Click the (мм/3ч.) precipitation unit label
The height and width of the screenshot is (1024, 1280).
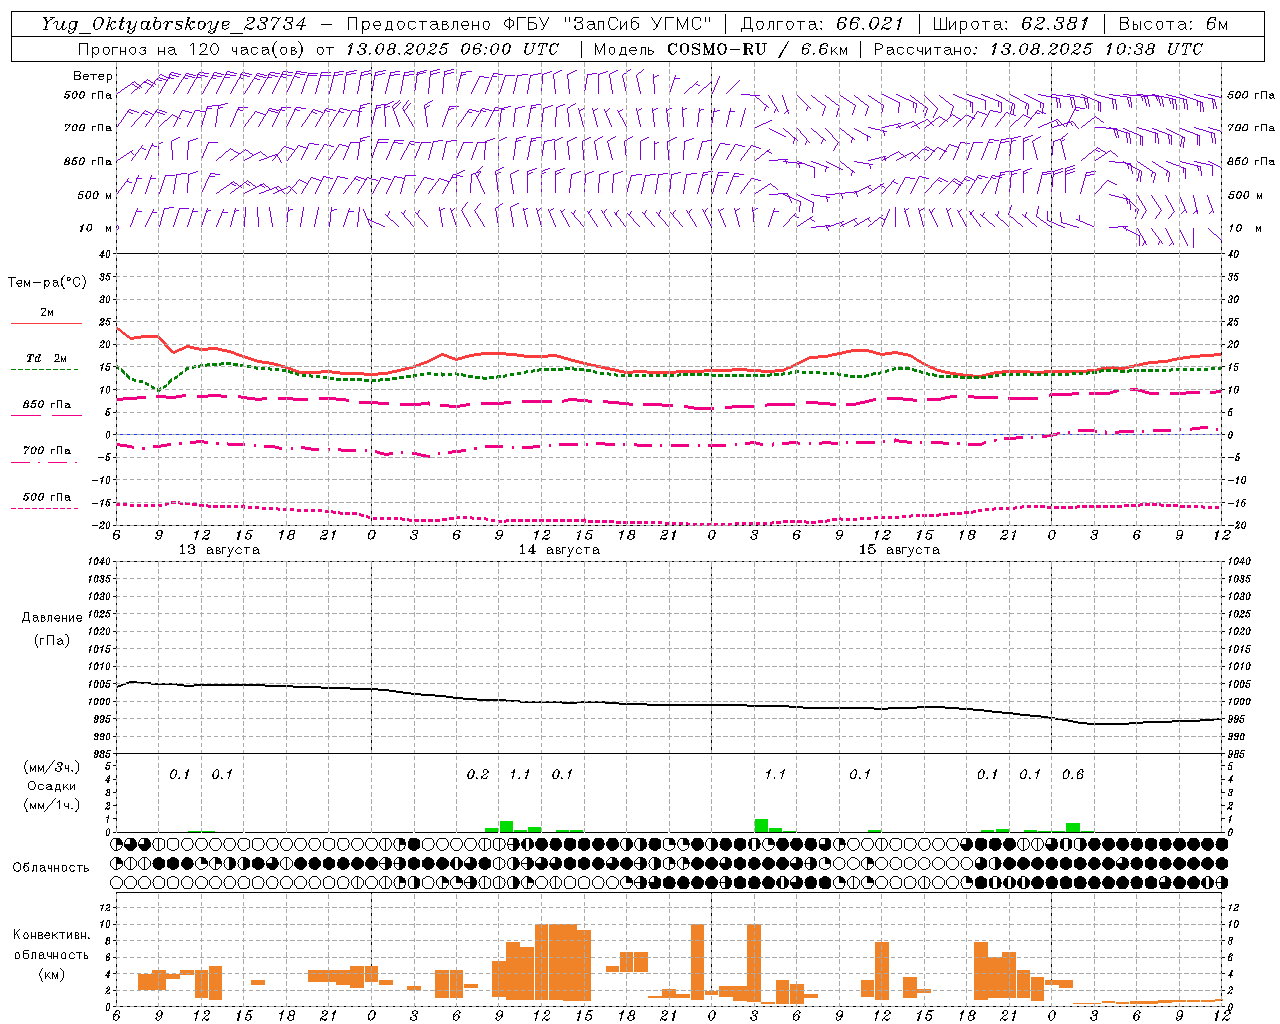(51, 767)
